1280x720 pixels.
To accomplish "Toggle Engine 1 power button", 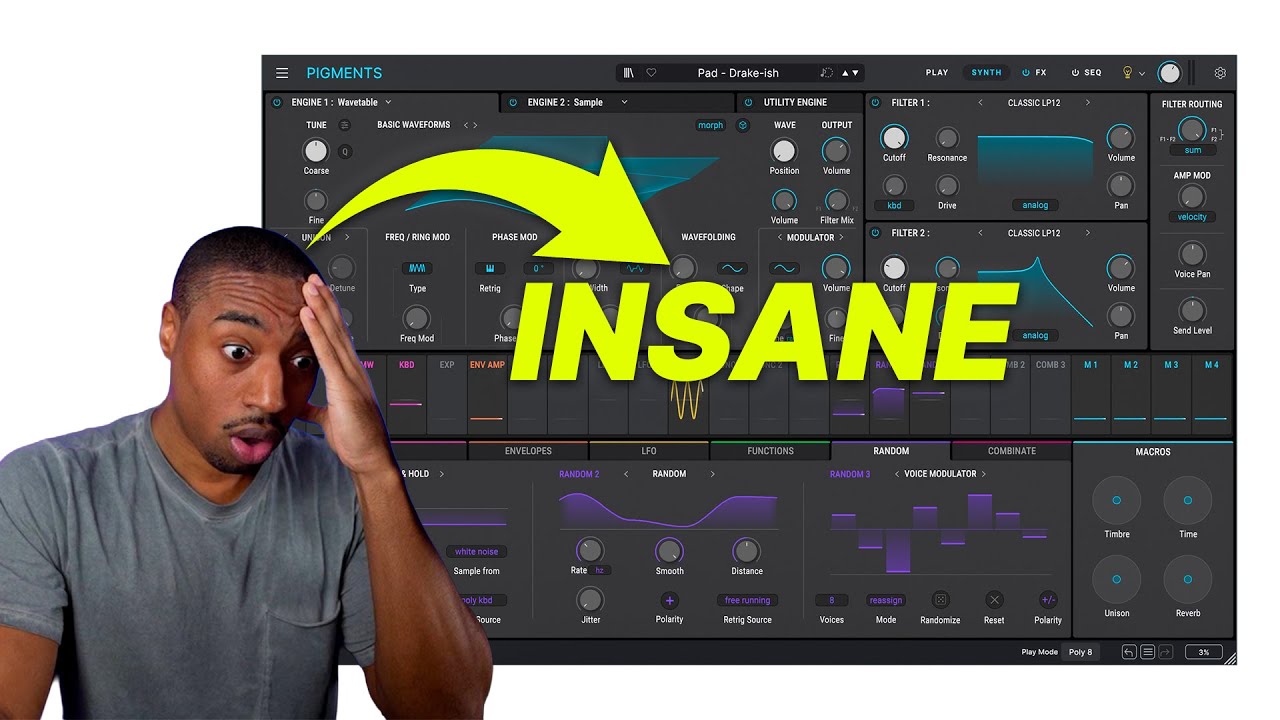I will pyautogui.click(x=277, y=102).
